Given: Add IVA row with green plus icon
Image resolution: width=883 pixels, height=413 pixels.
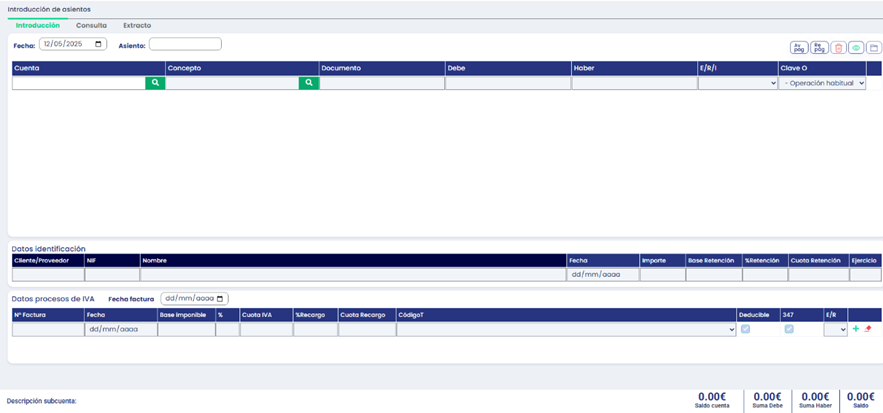Looking at the screenshot, I should click(855, 329).
